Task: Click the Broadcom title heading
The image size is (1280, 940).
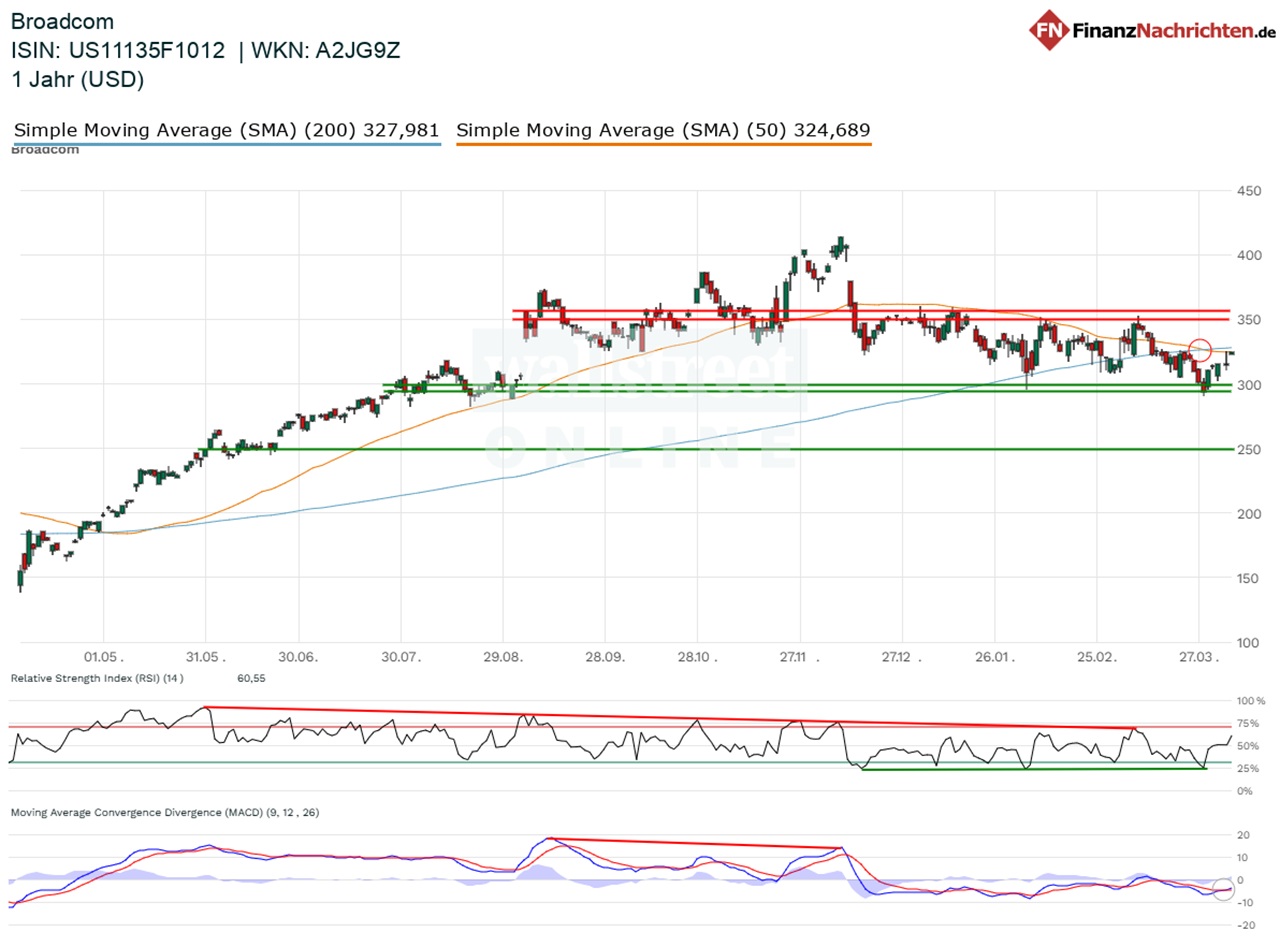Action: click(62, 22)
